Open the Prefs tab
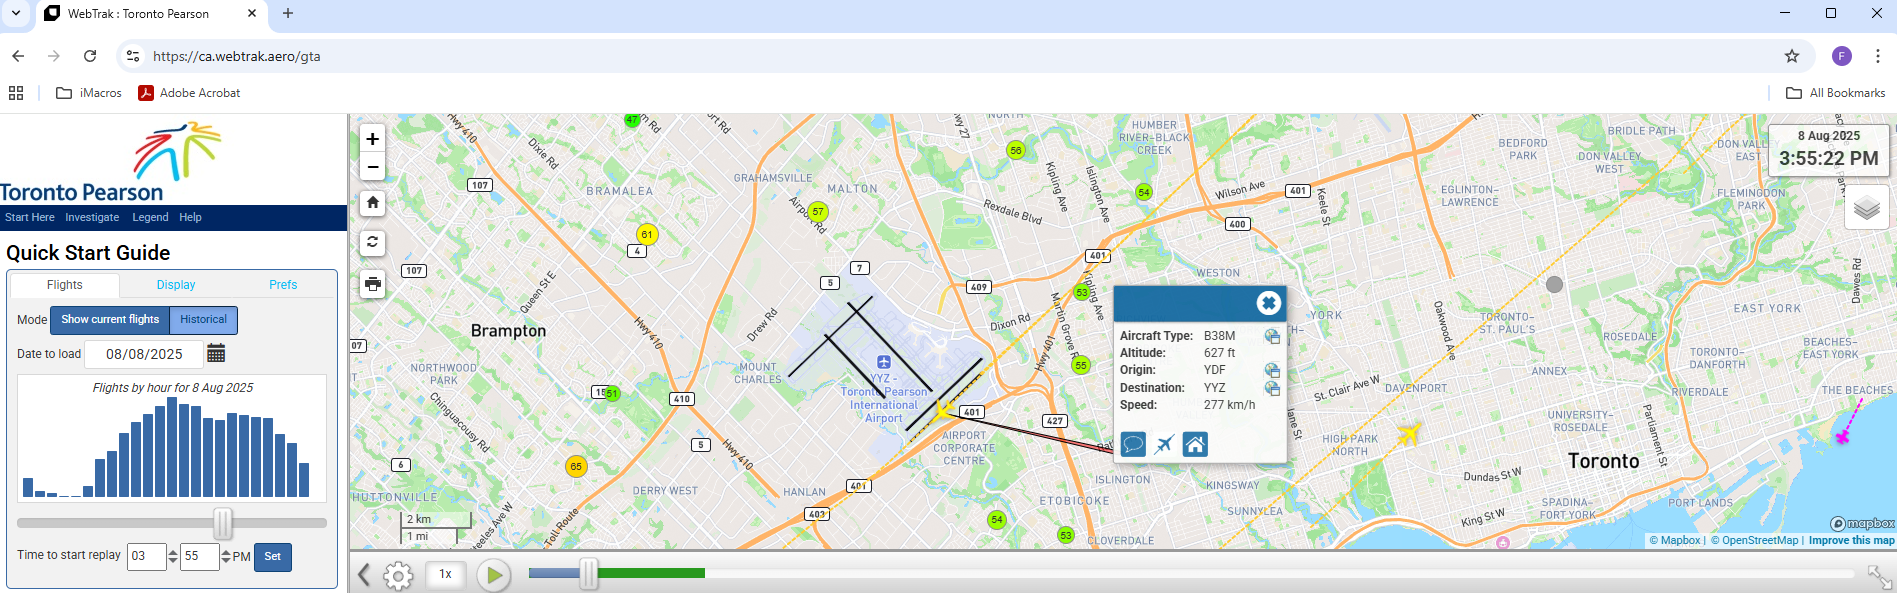Viewport: 1897px width, 593px height. pyautogui.click(x=283, y=285)
